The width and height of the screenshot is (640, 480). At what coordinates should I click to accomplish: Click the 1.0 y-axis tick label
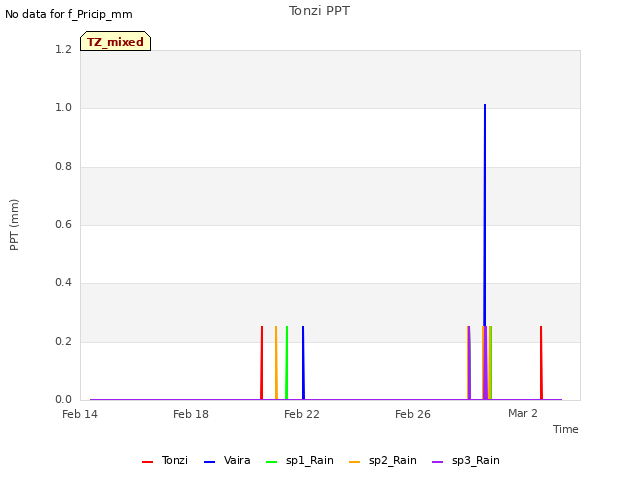pos(63,107)
